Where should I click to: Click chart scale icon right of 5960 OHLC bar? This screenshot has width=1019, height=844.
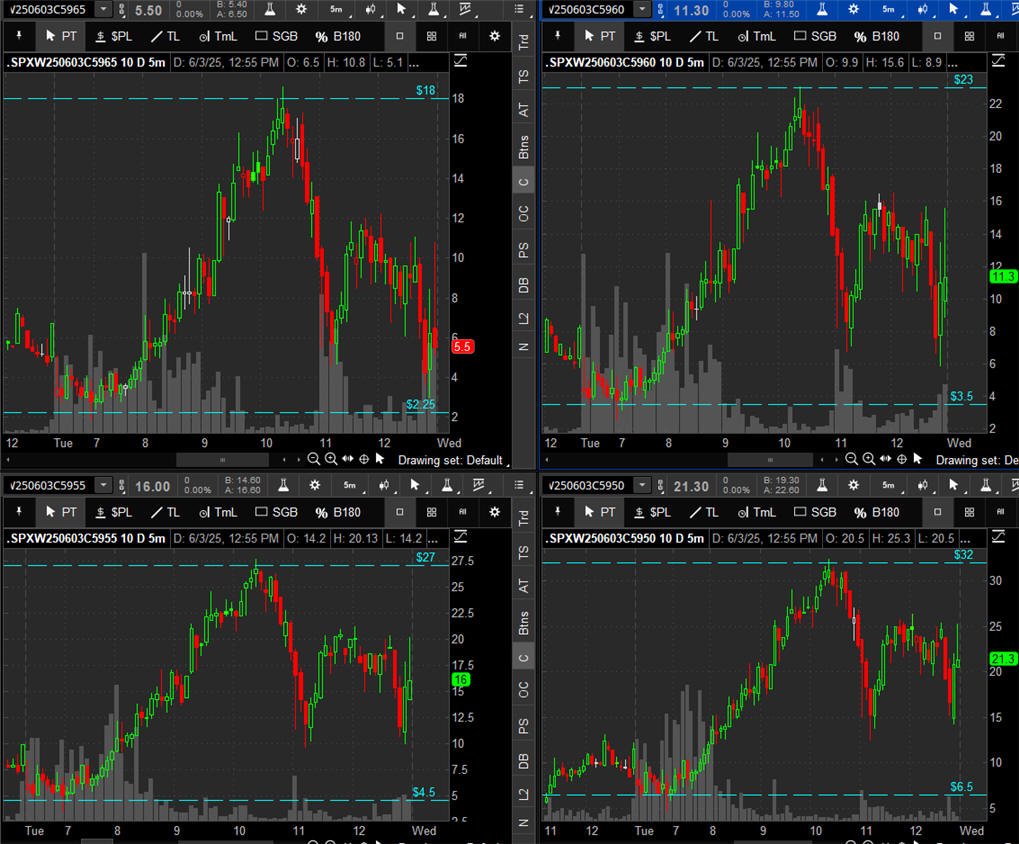pyautogui.click(x=998, y=61)
